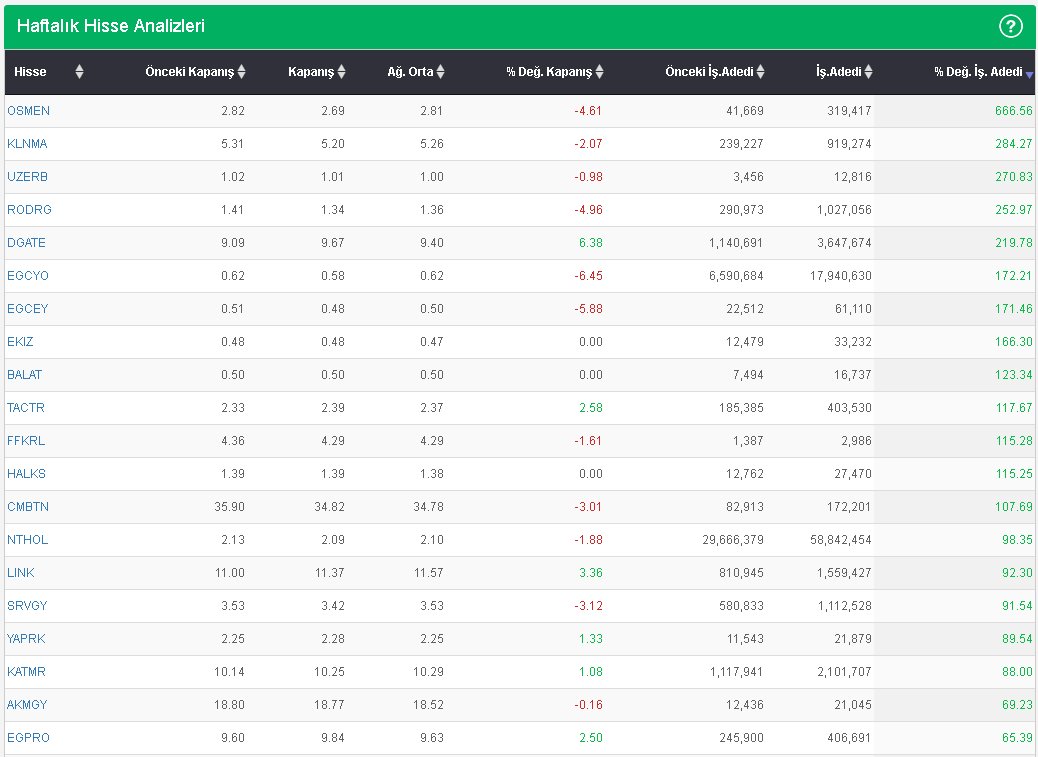Image resolution: width=1038 pixels, height=757 pixels.
Task: Open RODRG stock link
Action: 29,210
